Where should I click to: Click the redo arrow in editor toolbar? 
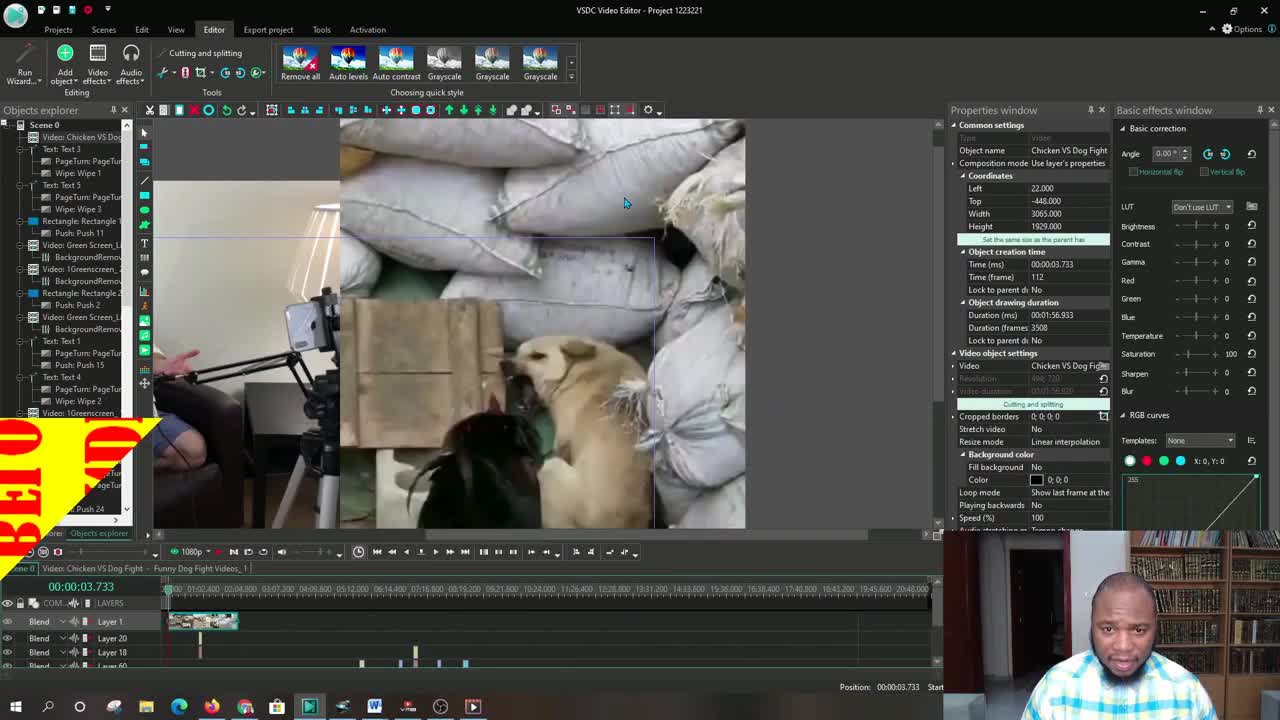pyautogui.click(x=241, y=110)
